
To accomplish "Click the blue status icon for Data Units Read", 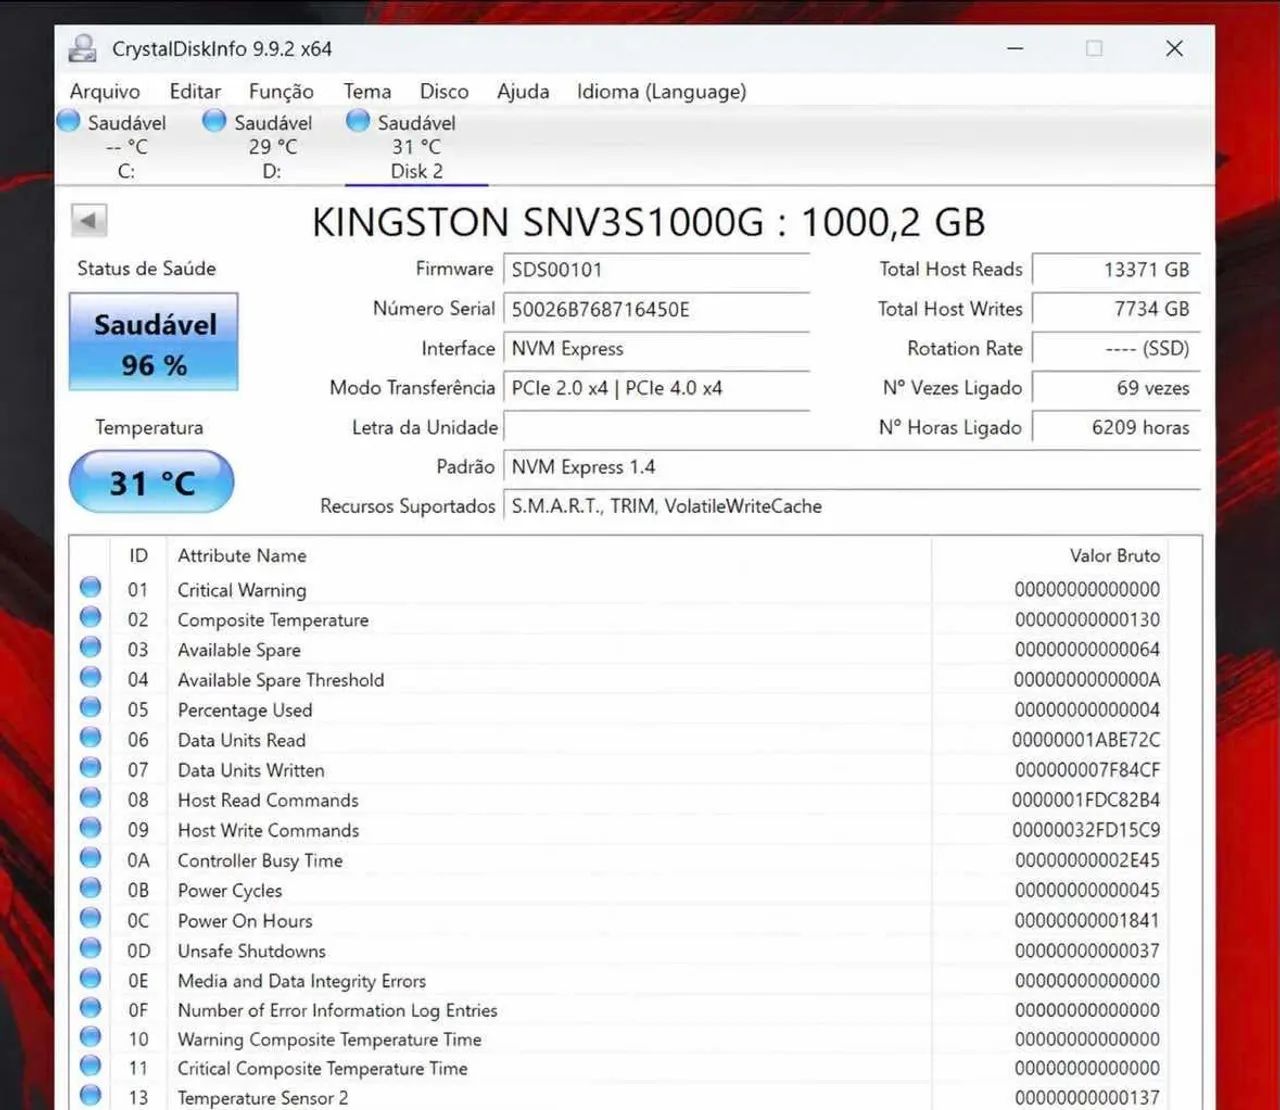I will pos(91,737).
